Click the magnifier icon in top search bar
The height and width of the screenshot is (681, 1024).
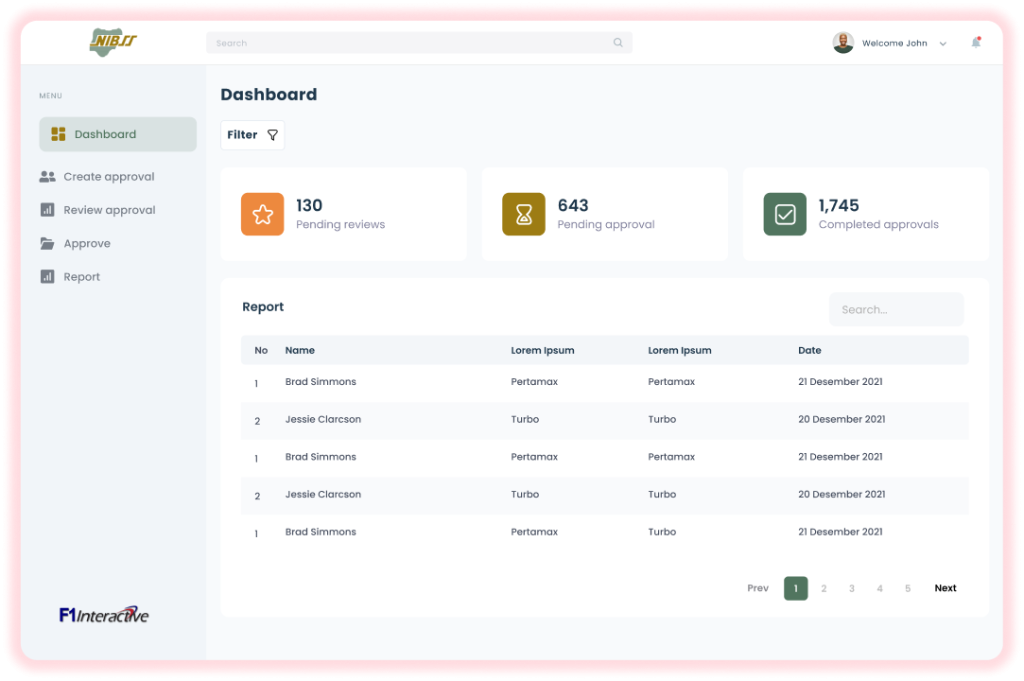coord(618,43)
